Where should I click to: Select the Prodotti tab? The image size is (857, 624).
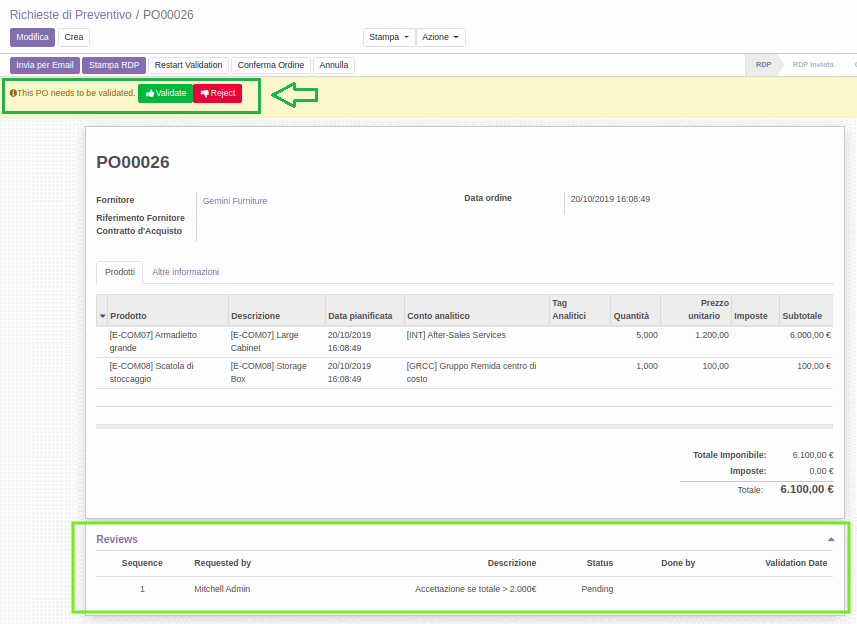click(x=119, y=271)
